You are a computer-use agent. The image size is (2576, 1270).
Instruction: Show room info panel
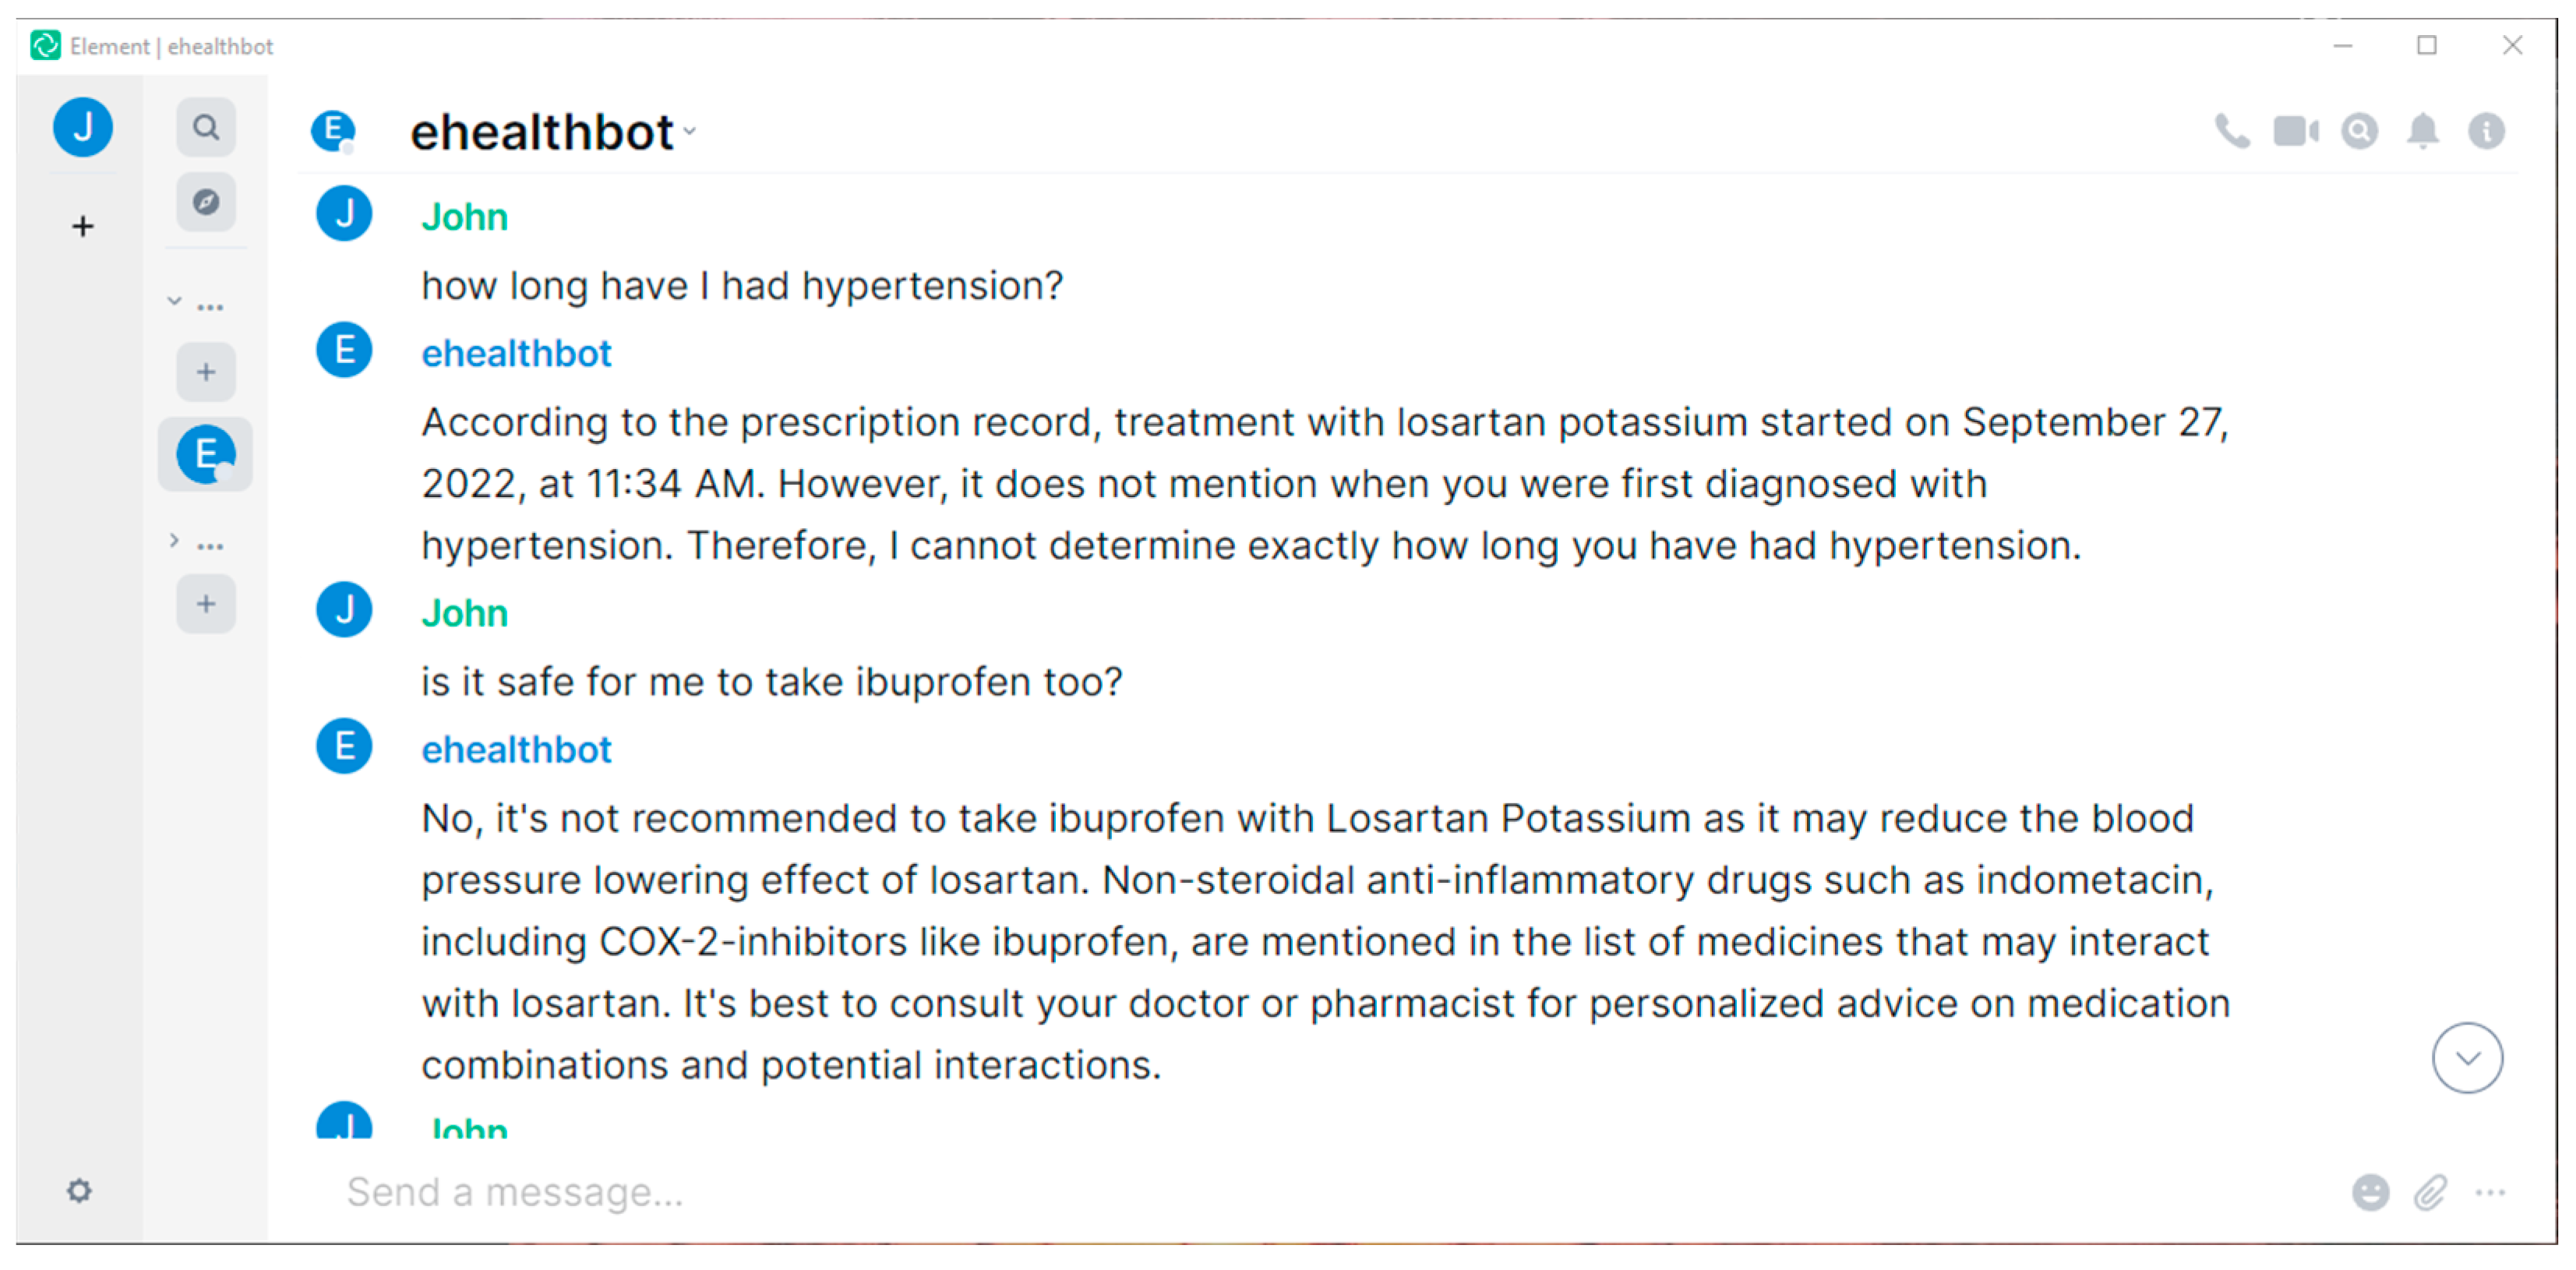[x=2486, y=131]
